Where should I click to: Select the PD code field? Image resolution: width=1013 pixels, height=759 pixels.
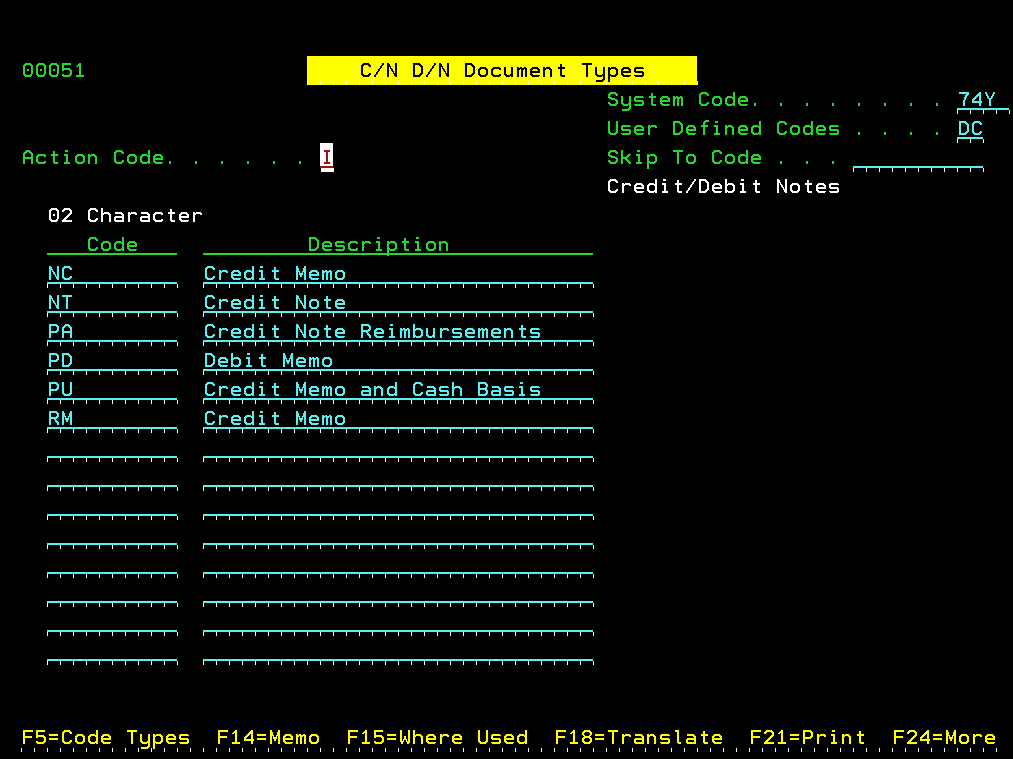click(112, 361)
